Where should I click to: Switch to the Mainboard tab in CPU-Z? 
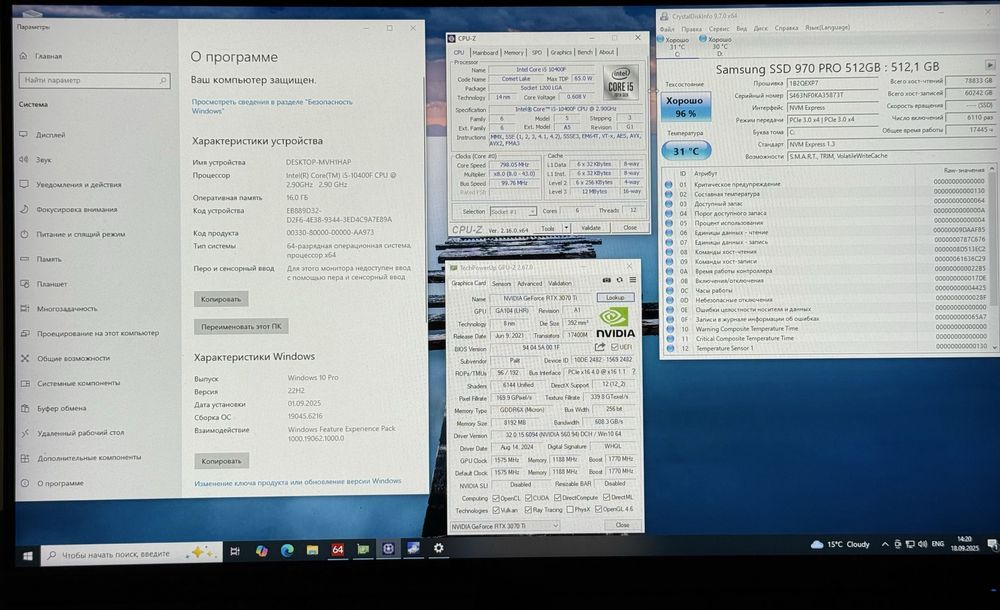tap(485, 52)
